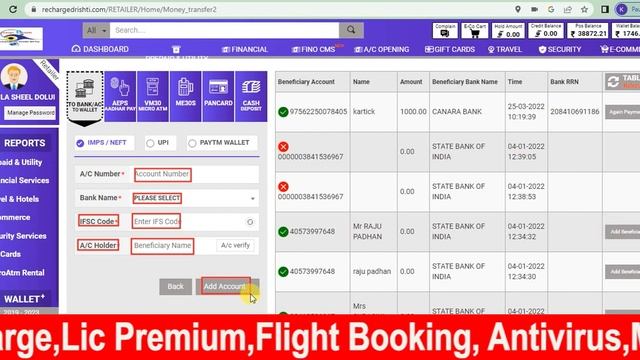Image resolution: width=640 pixels, height=360 pixels.
Task: Click the site logo
Action: (x=21, y=38)
